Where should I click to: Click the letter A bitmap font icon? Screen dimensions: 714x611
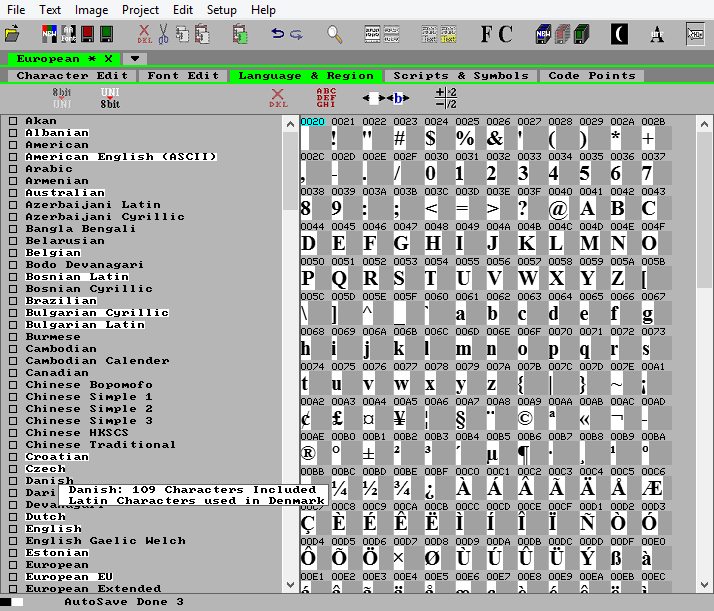(x=657, y=34)
